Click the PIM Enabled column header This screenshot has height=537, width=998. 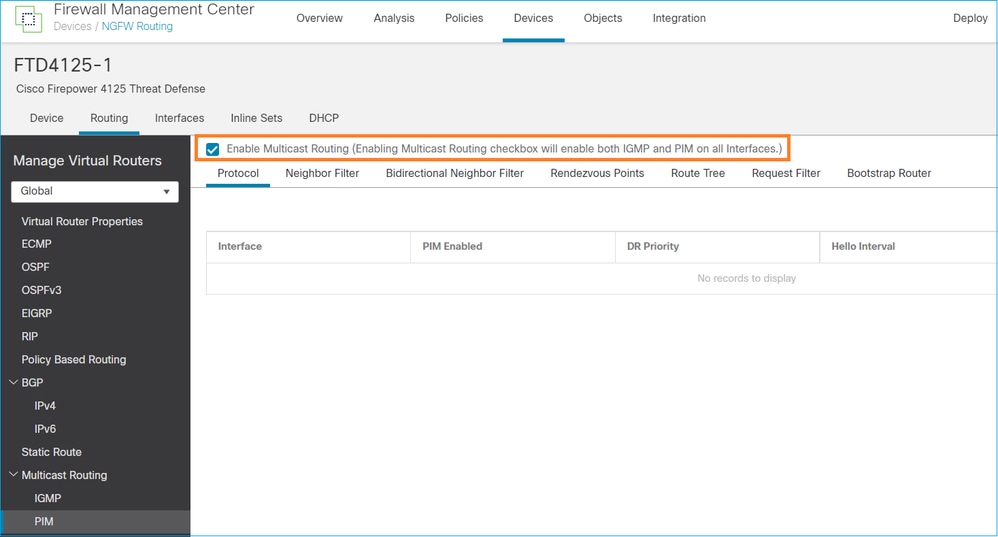(453, 246)
